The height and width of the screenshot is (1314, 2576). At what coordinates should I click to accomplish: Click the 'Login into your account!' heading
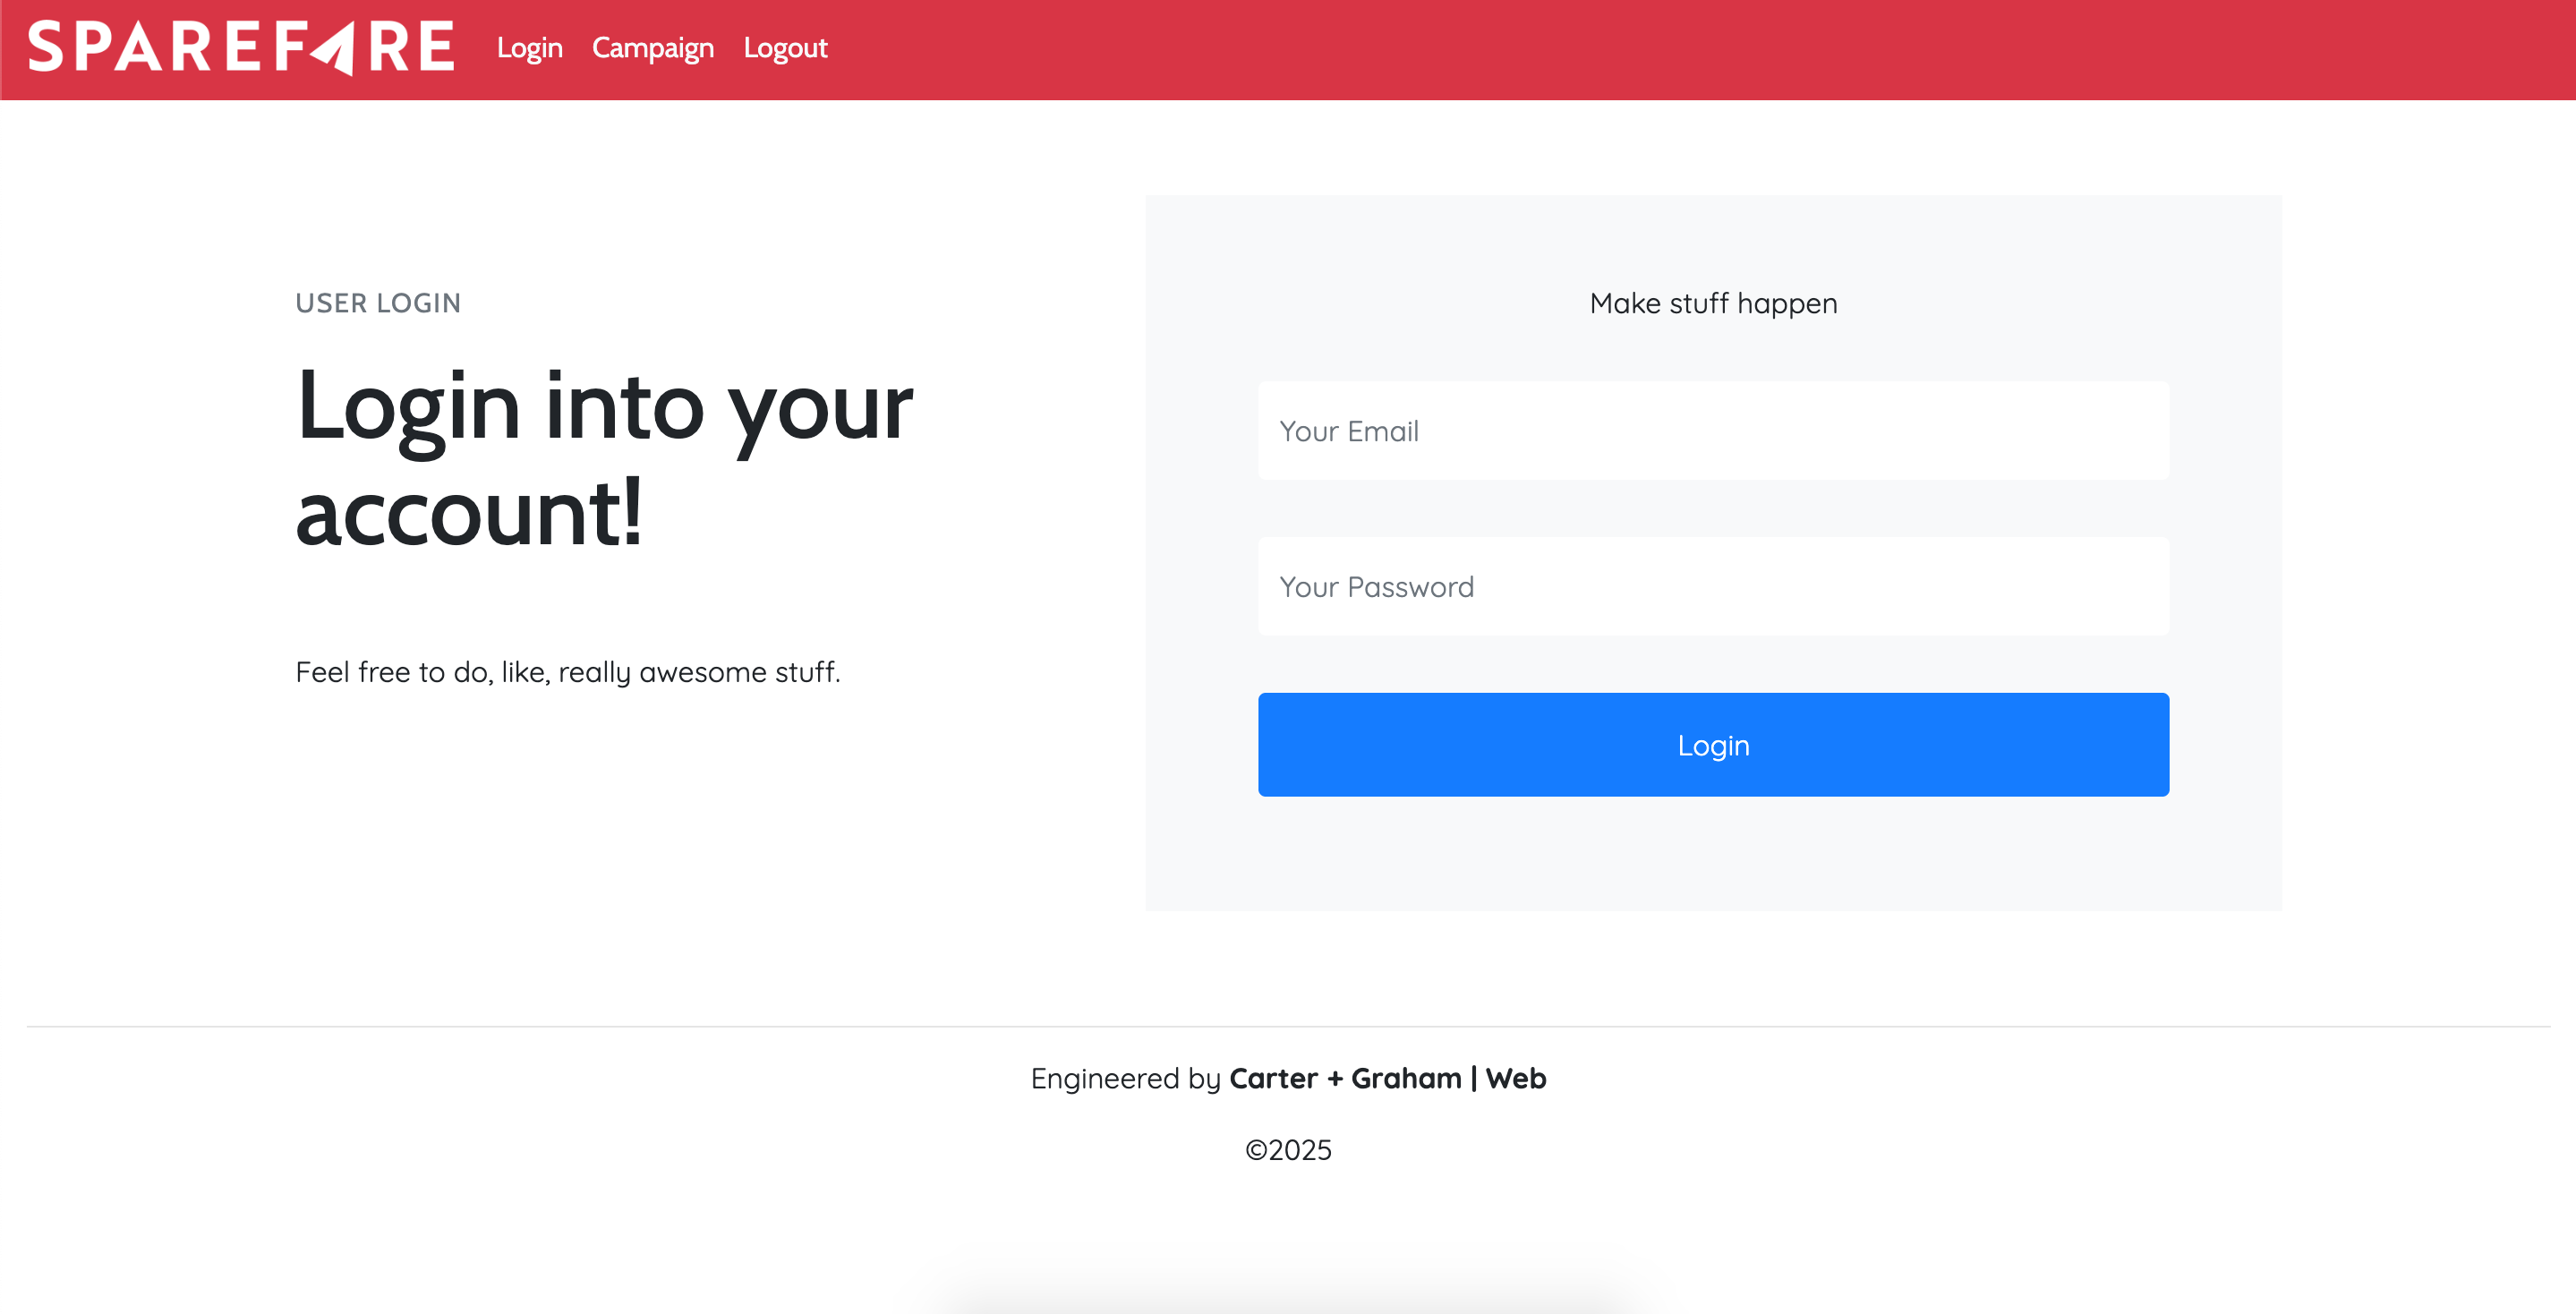[x=603, y=409]
